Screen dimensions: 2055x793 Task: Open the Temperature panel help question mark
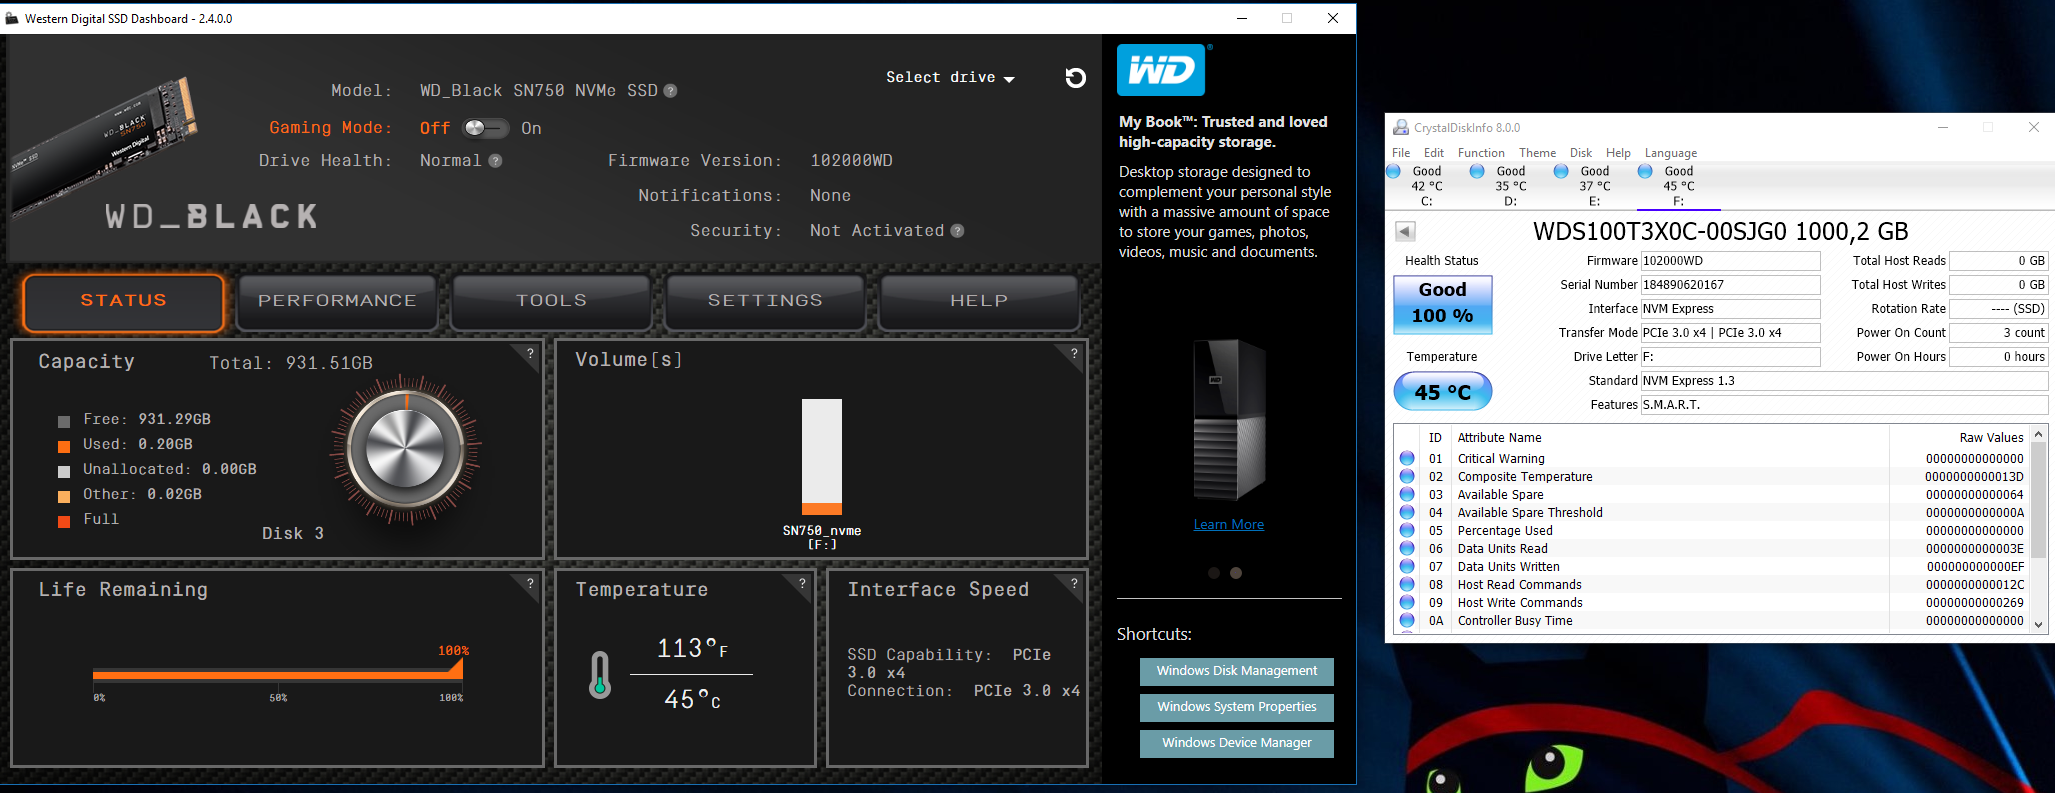coord(802,583)
